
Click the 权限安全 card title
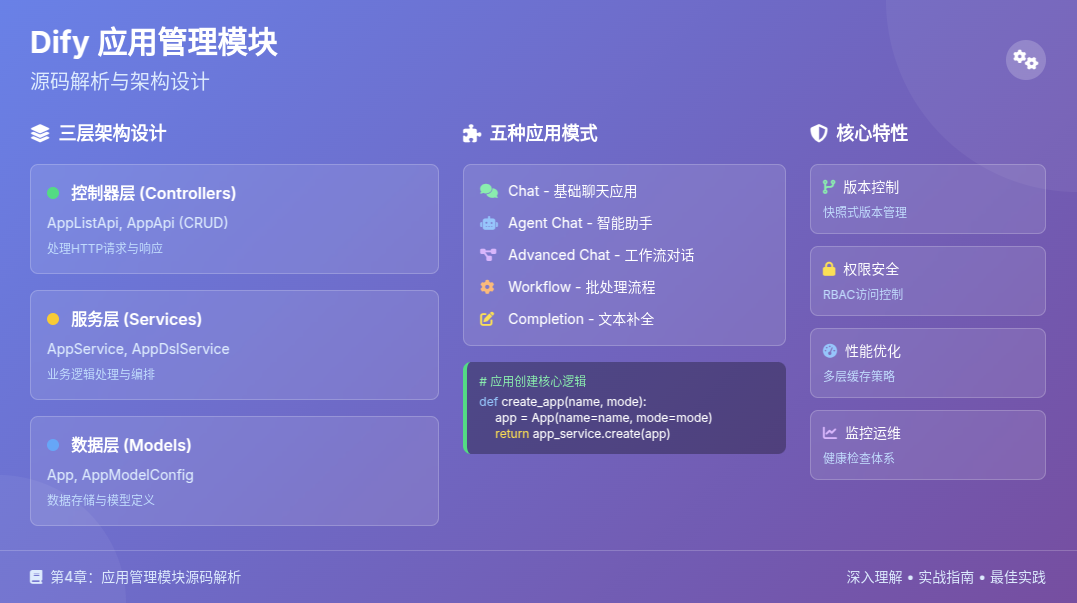point(871,269)
